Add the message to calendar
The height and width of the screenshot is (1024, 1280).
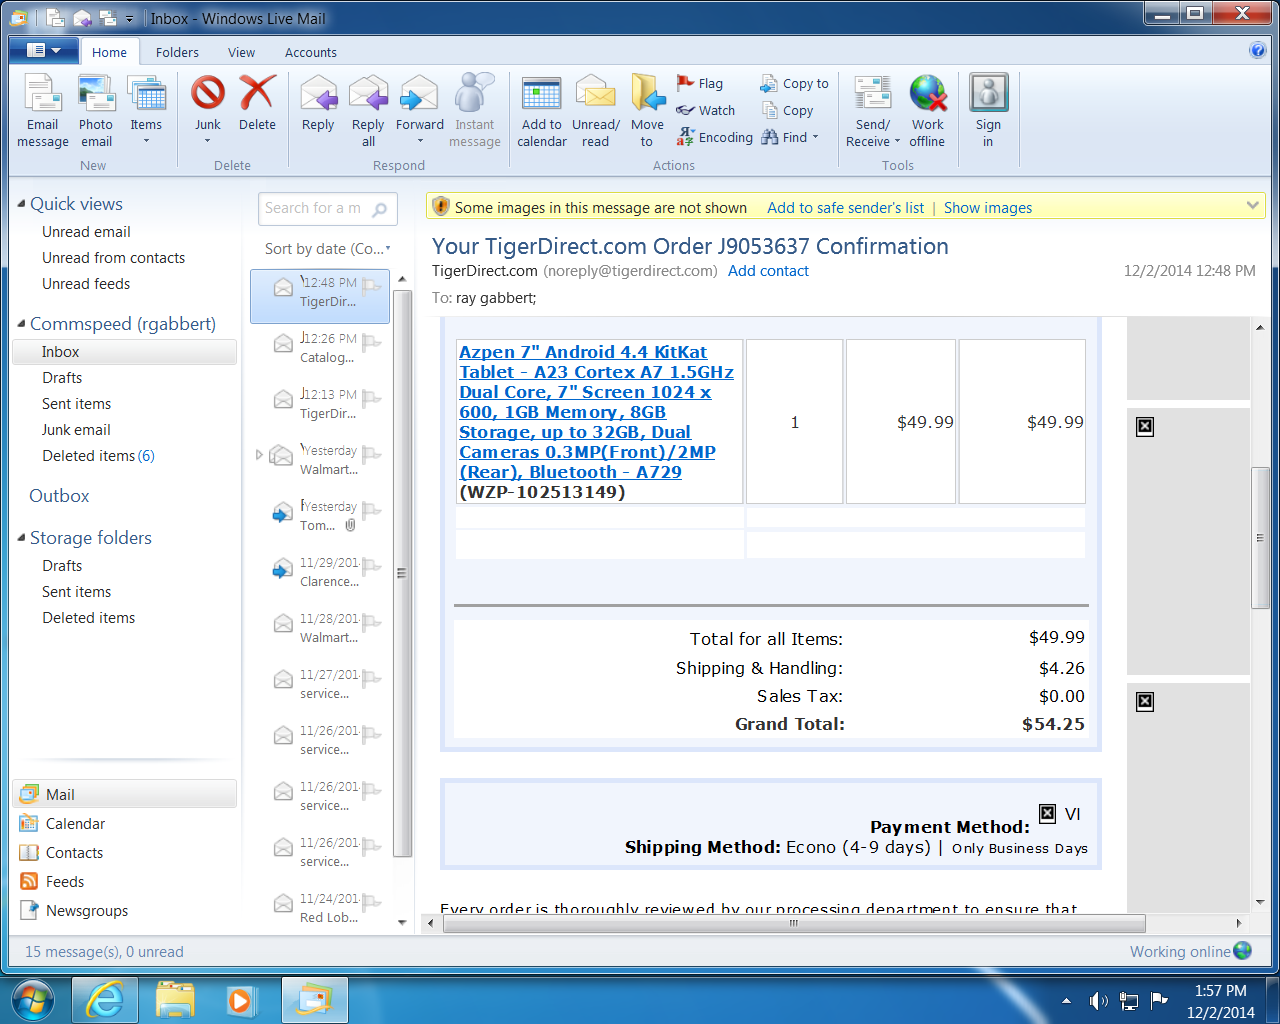coord(542,112)
